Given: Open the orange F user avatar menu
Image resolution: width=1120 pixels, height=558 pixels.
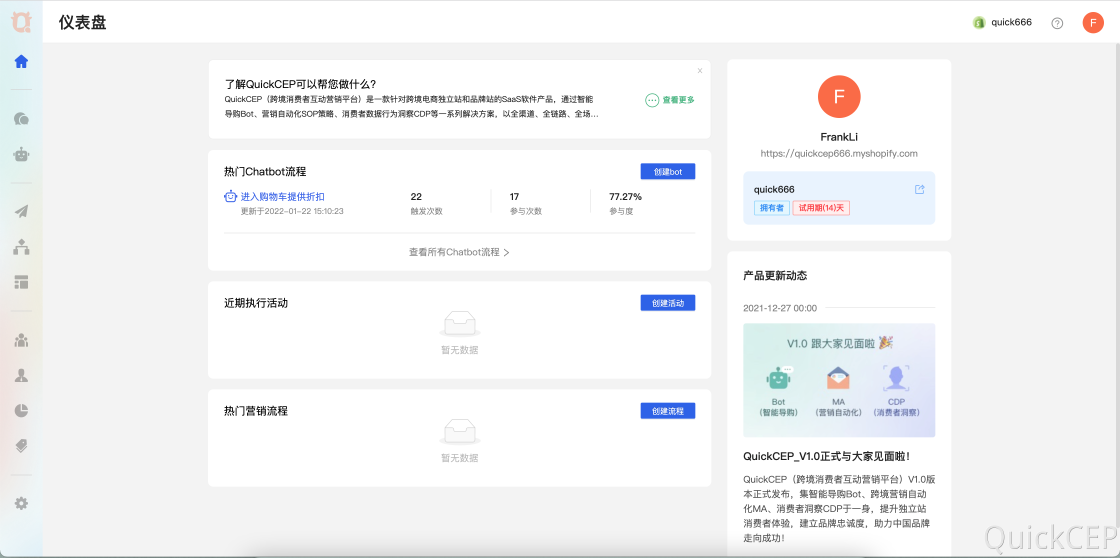Looking at the screenshot, I should coord(1093,23).
